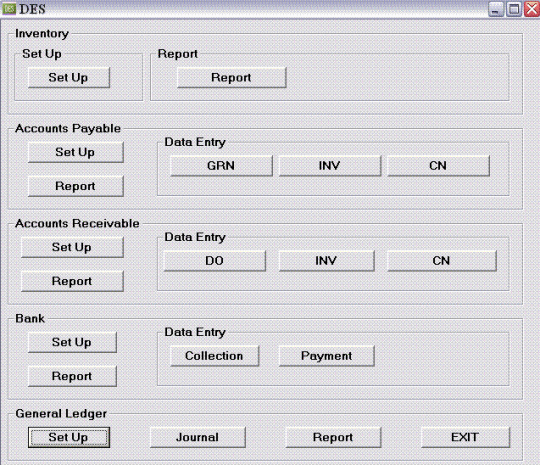The width and height of the screenshot is (540, 465).
Task: Click INV in Accounts Receivable Data Entry
Action: (326, 261)
